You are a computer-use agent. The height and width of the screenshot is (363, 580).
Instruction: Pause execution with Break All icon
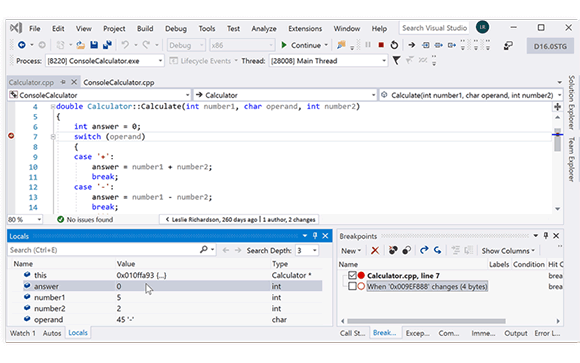tap(368, 45)
